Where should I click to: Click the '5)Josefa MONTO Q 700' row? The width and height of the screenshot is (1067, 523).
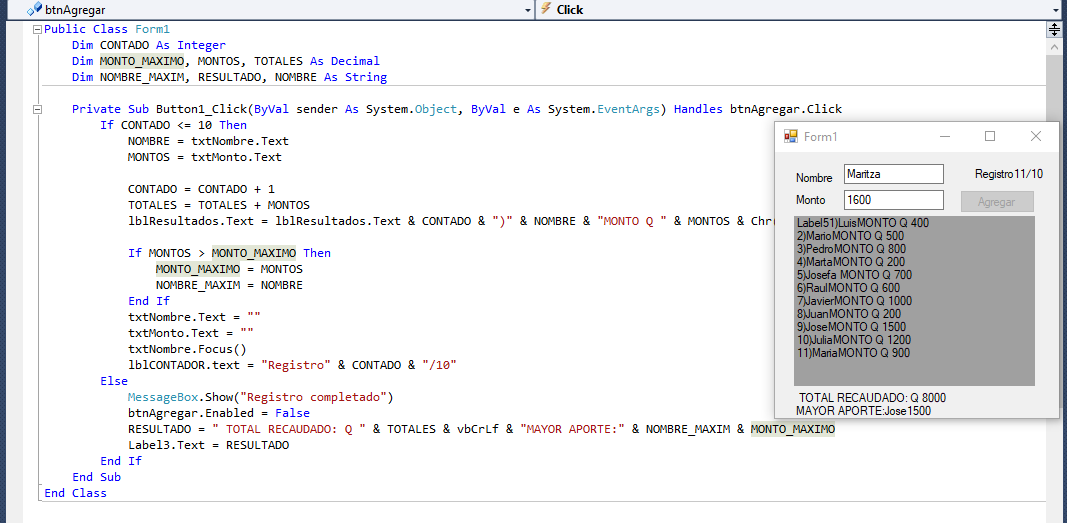tap(854, 275)
